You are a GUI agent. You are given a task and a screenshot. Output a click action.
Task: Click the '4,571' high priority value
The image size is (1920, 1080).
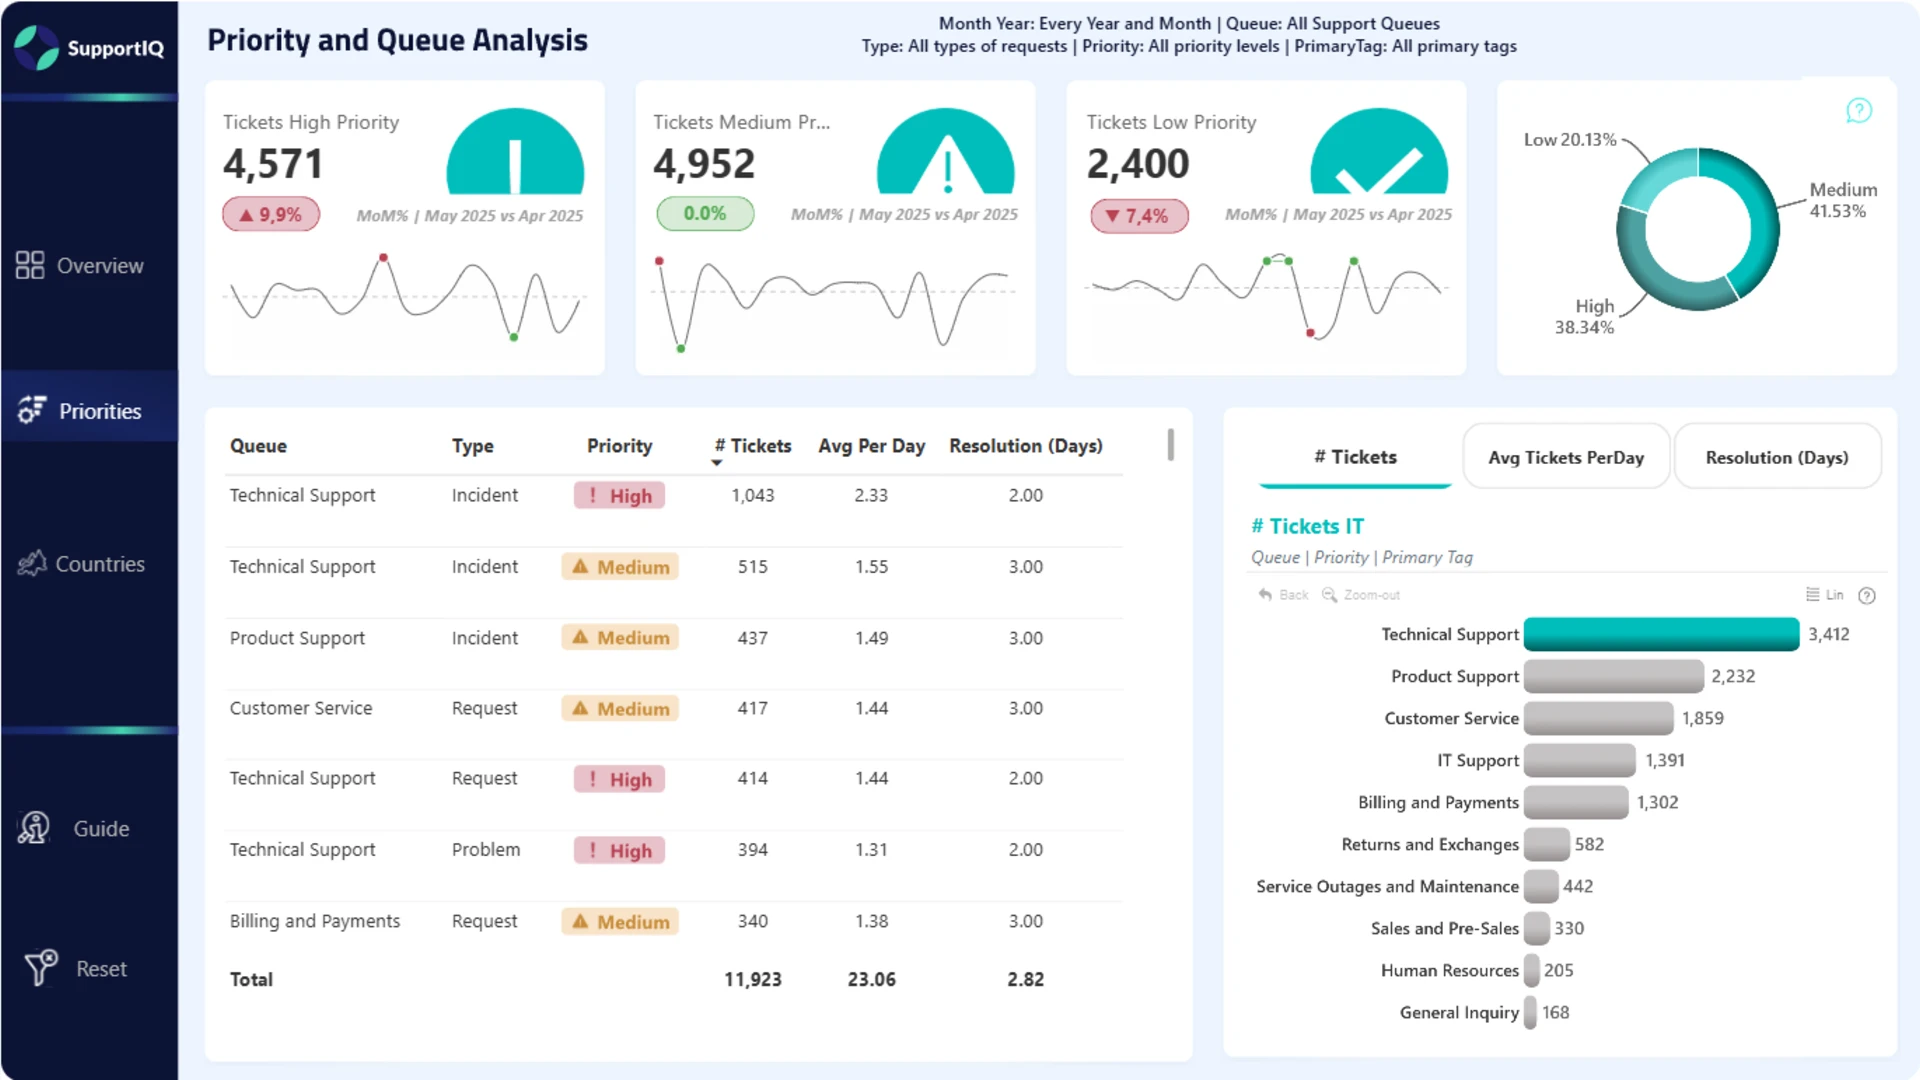(x=273, y=164)
